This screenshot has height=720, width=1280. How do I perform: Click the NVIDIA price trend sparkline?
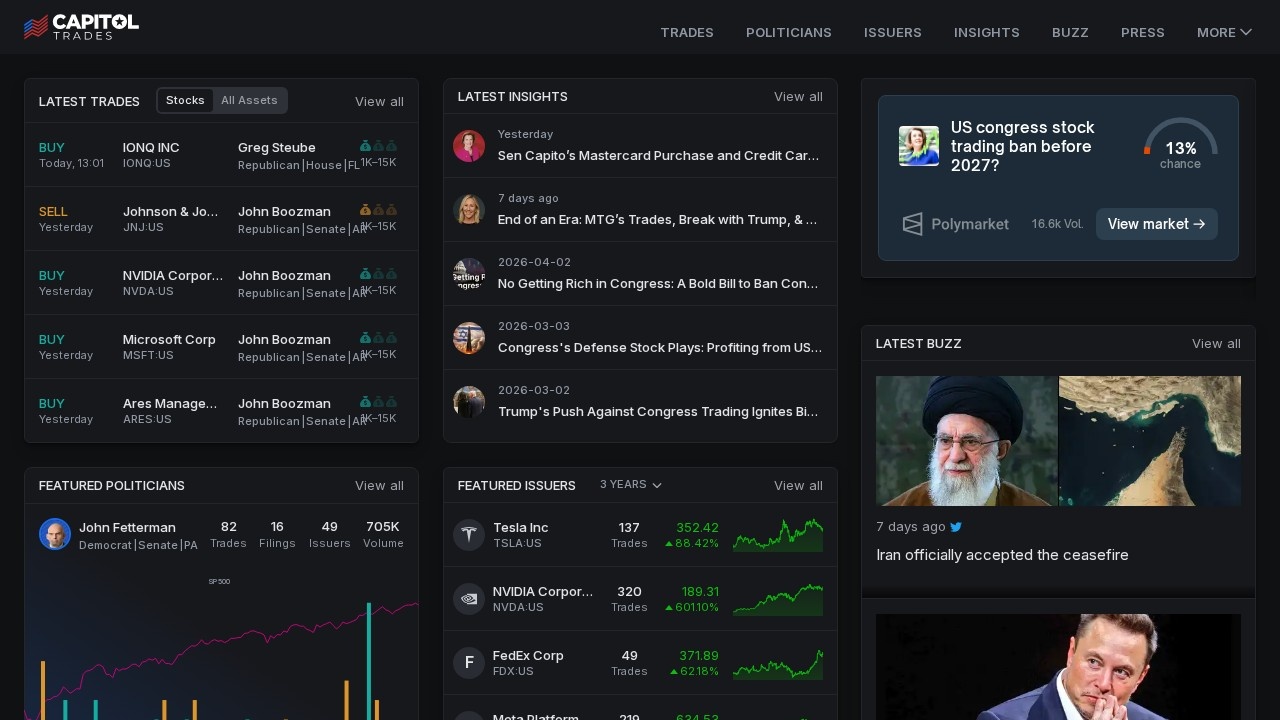(778, 599)
